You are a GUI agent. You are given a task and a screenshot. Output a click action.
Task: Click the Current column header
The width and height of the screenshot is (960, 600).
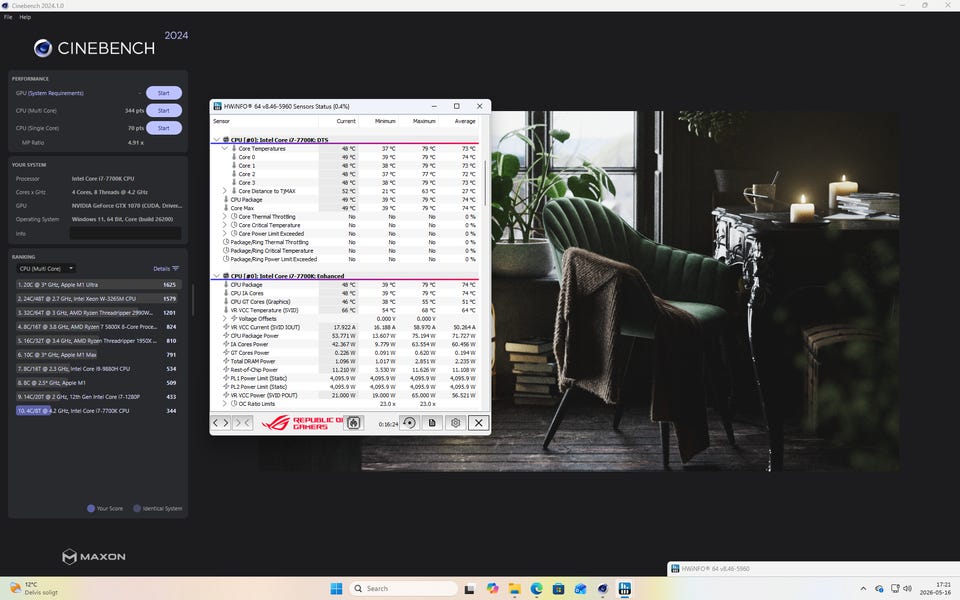pyautogui.click(x=345, y=121)
